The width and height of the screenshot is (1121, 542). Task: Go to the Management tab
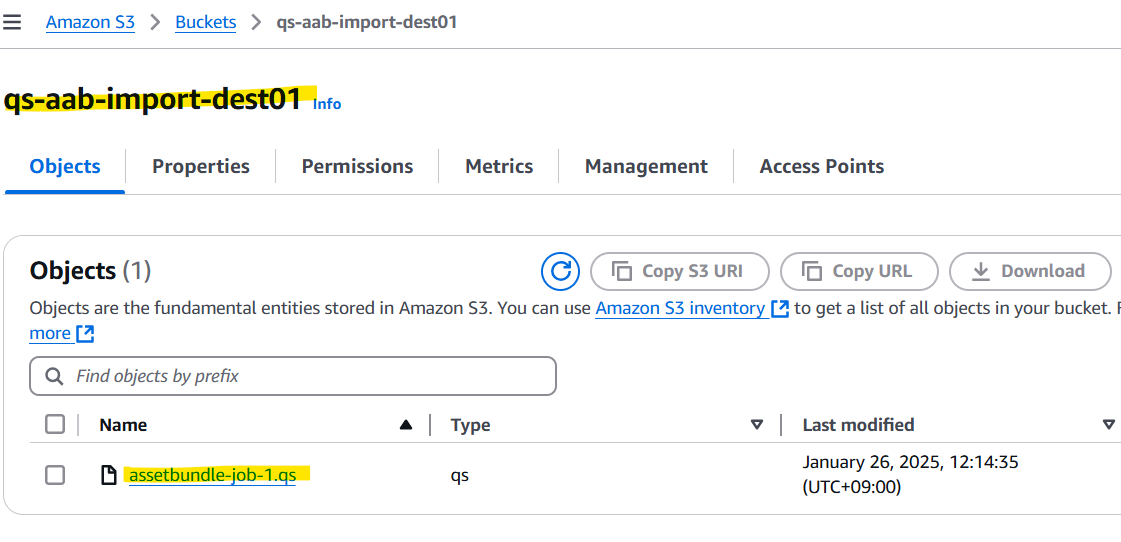click(646, 167)
